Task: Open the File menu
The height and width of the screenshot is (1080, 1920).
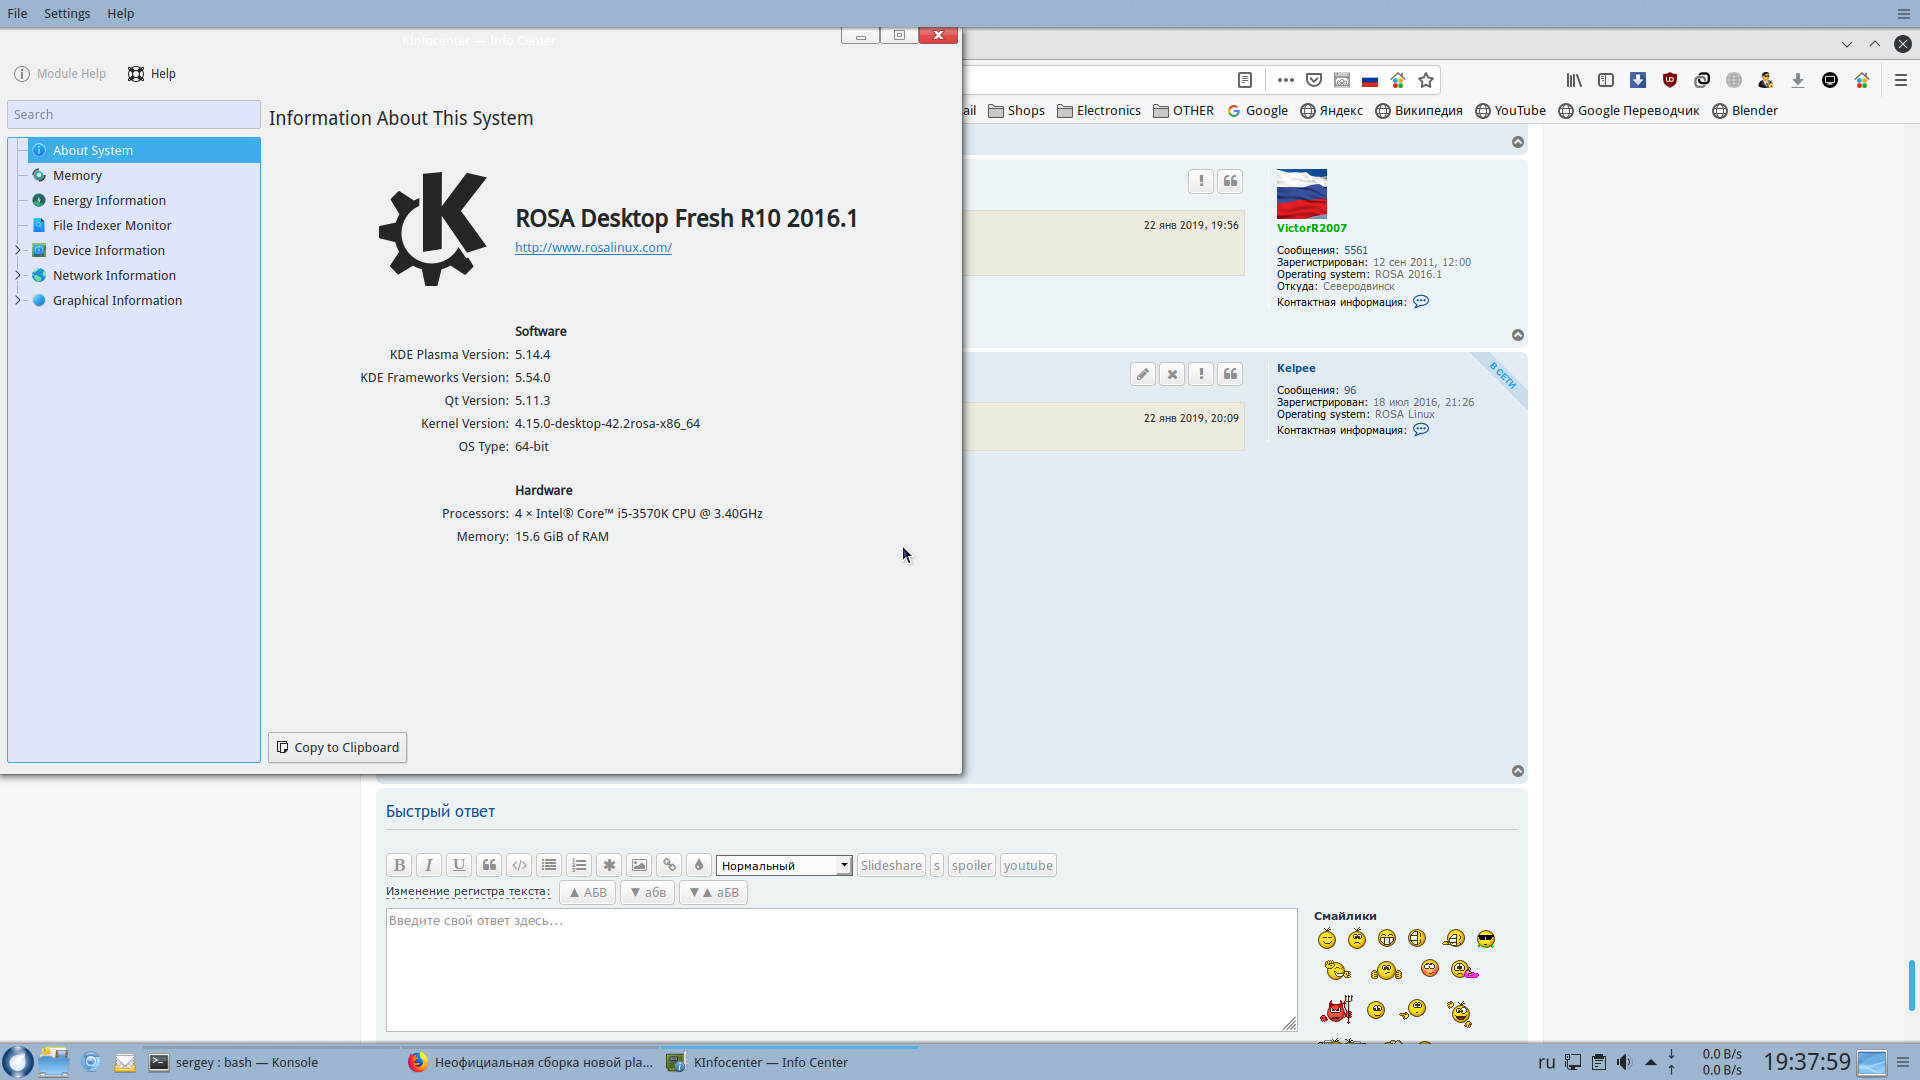Action: [x=17, y=13]
